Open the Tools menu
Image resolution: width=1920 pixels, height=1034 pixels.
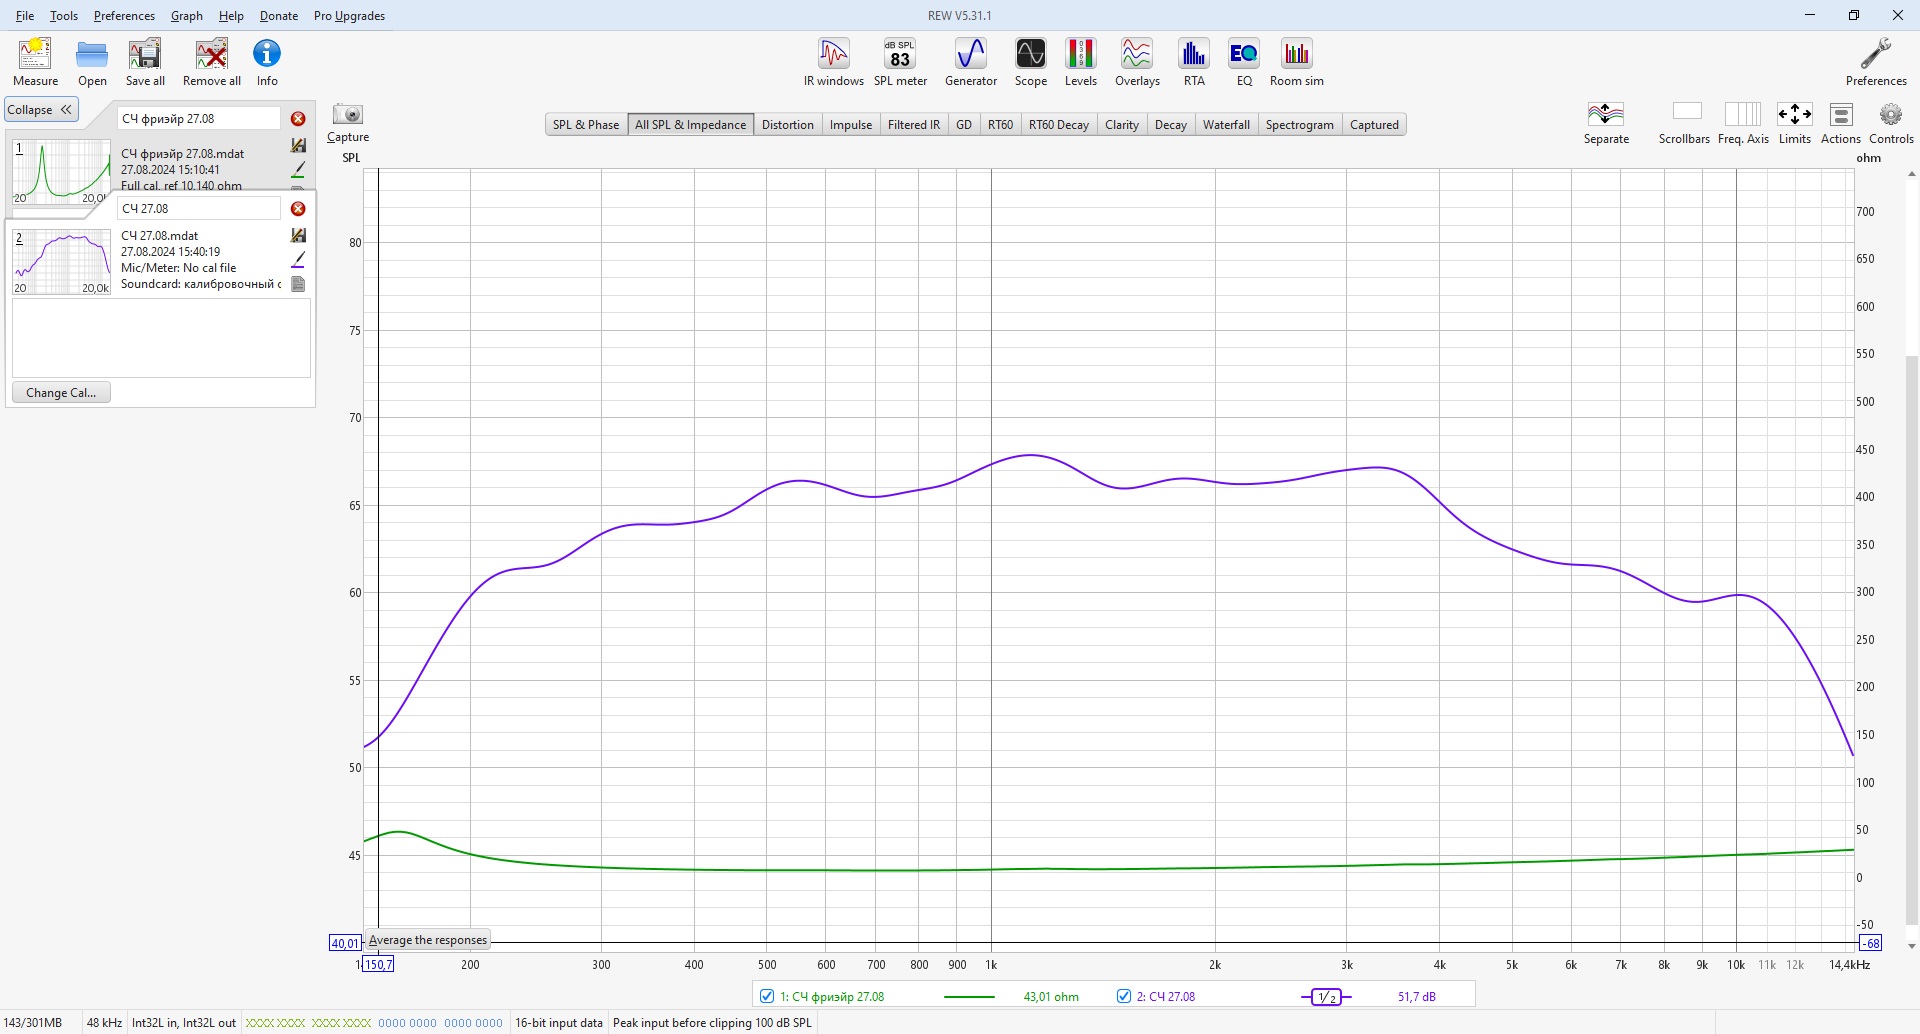coord(64,16)
